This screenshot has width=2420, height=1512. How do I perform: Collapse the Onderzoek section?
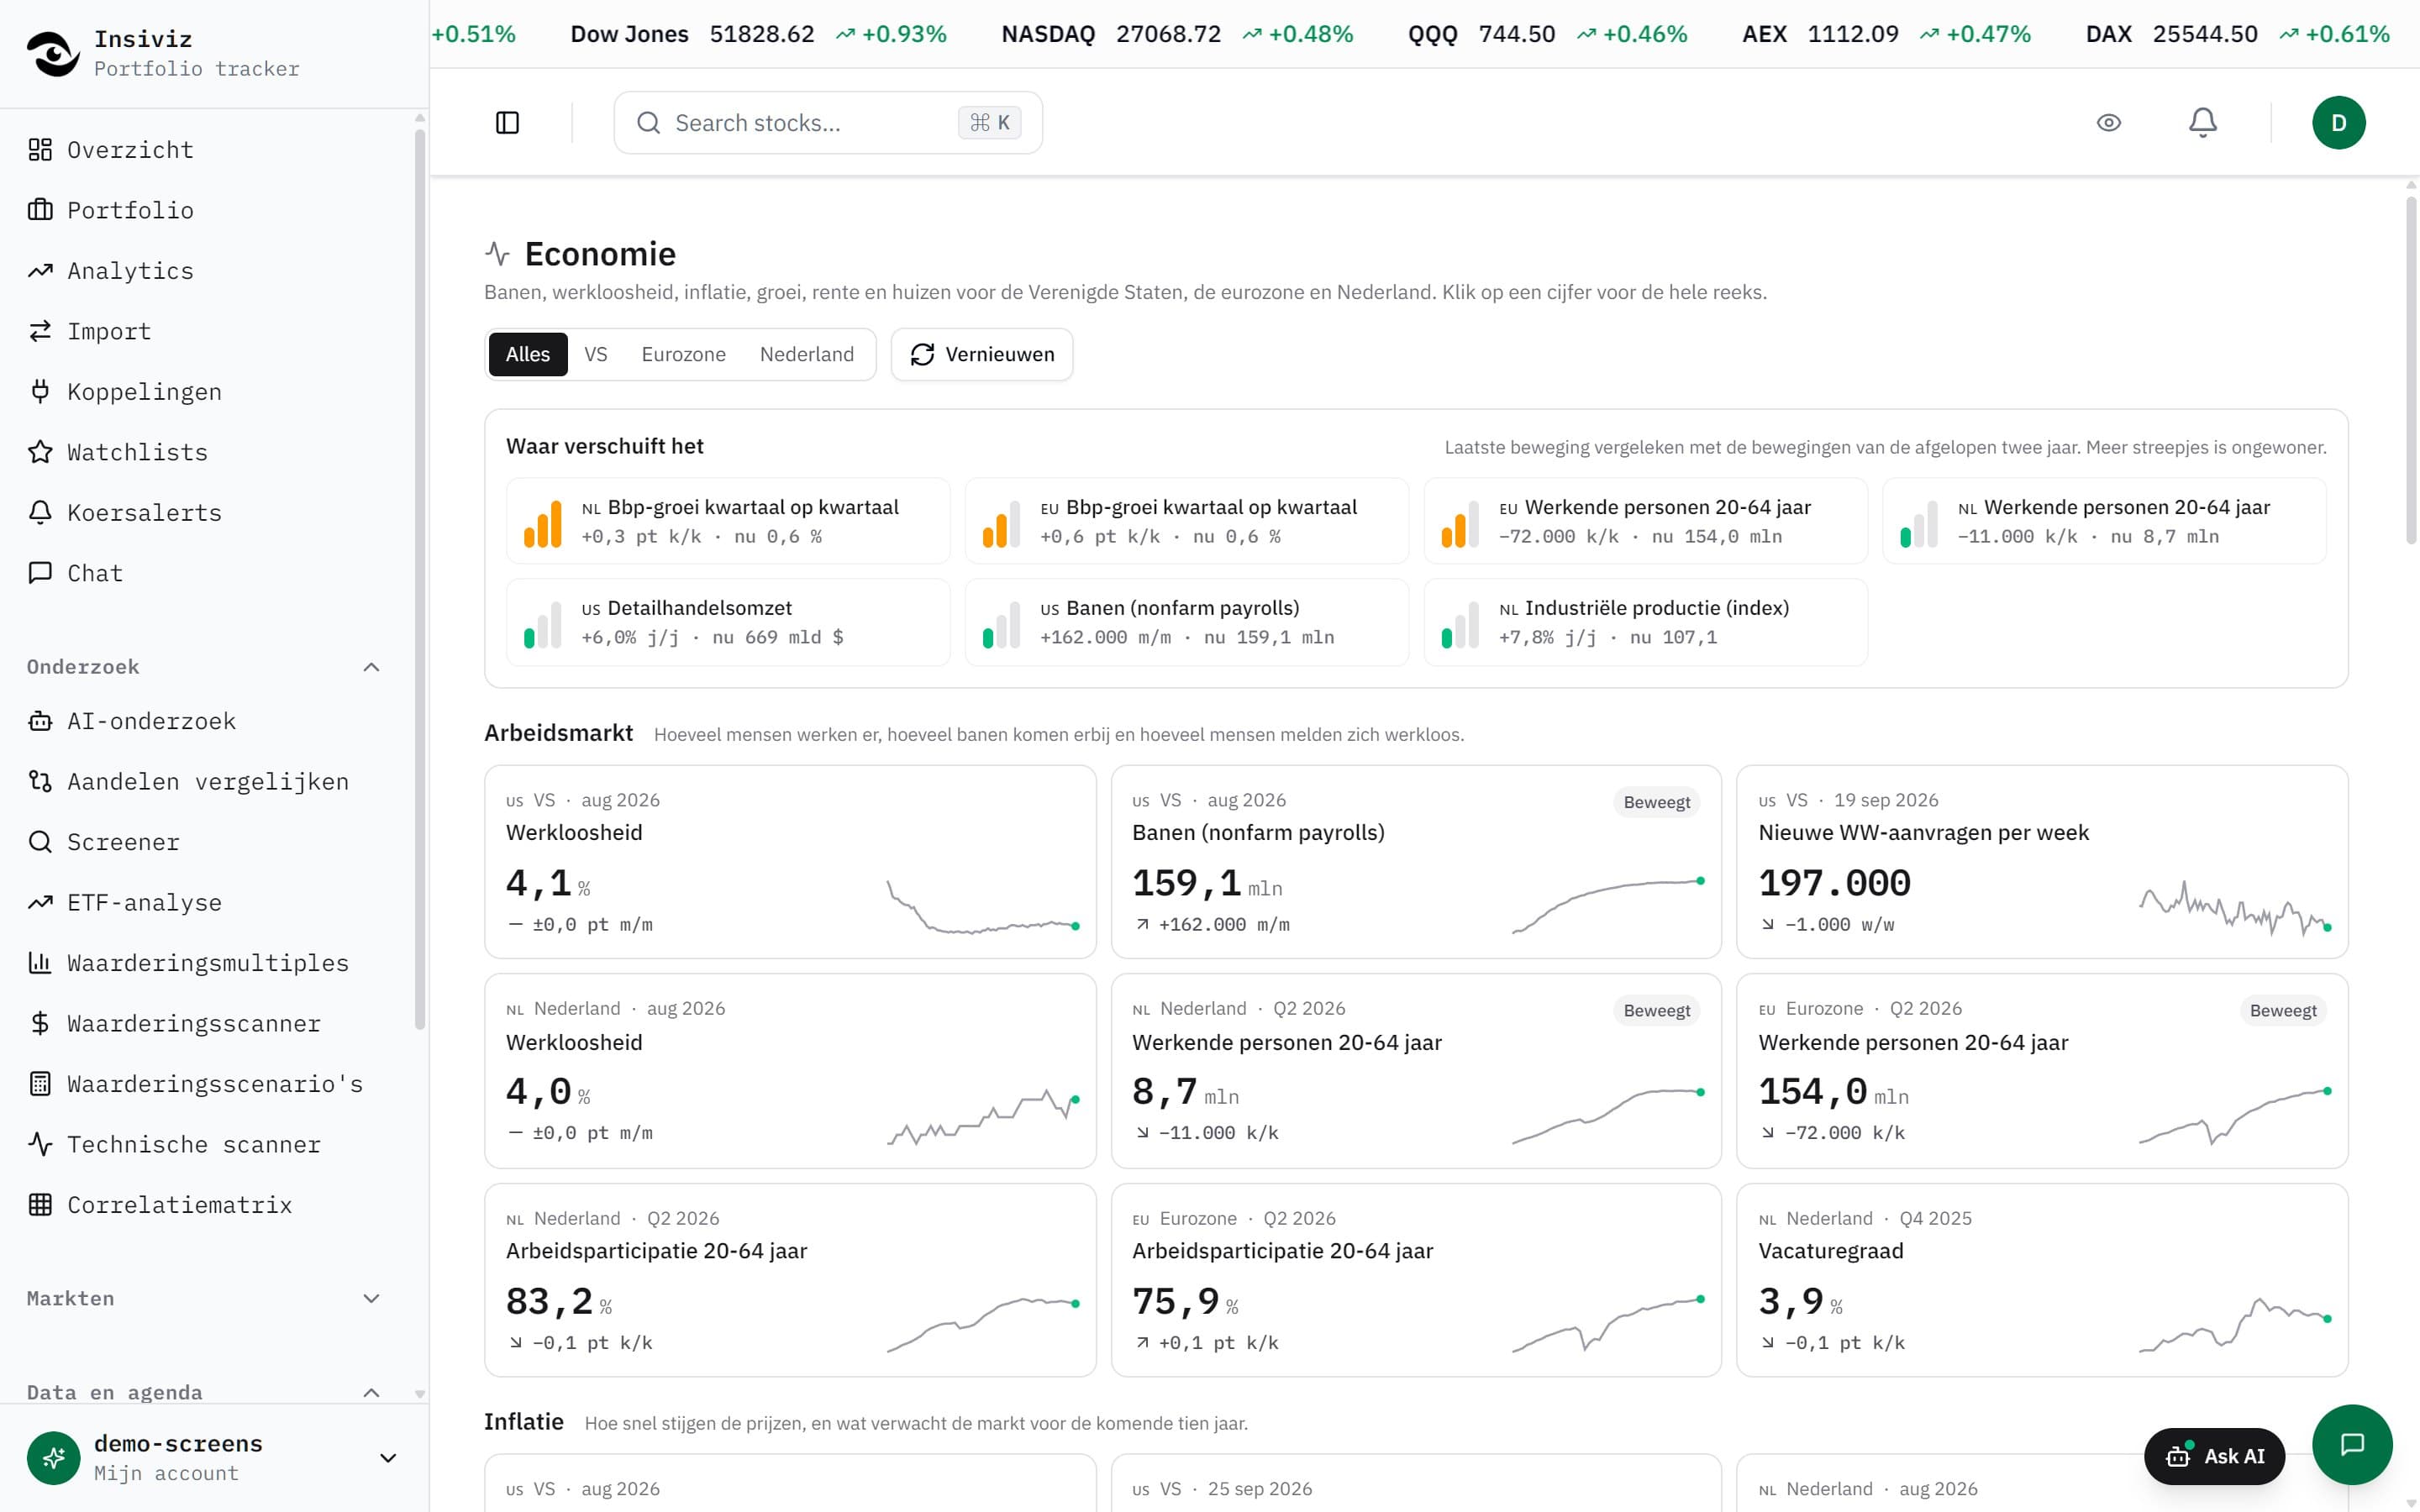click(371, 667)
